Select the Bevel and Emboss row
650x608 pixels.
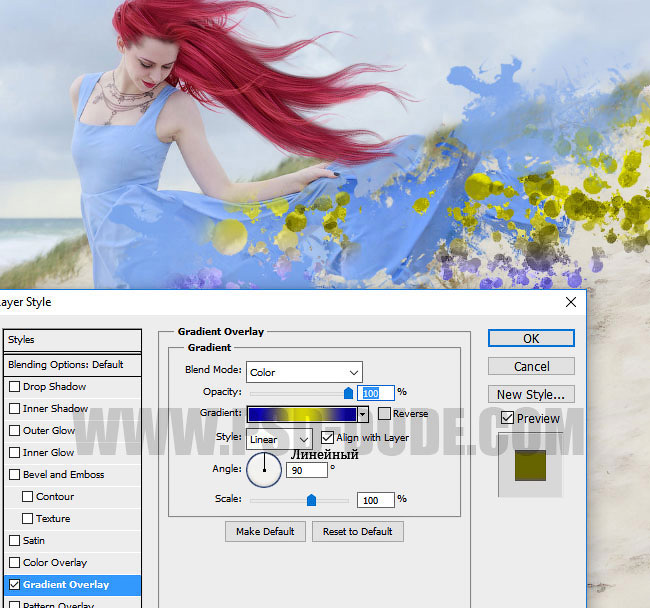73,474
